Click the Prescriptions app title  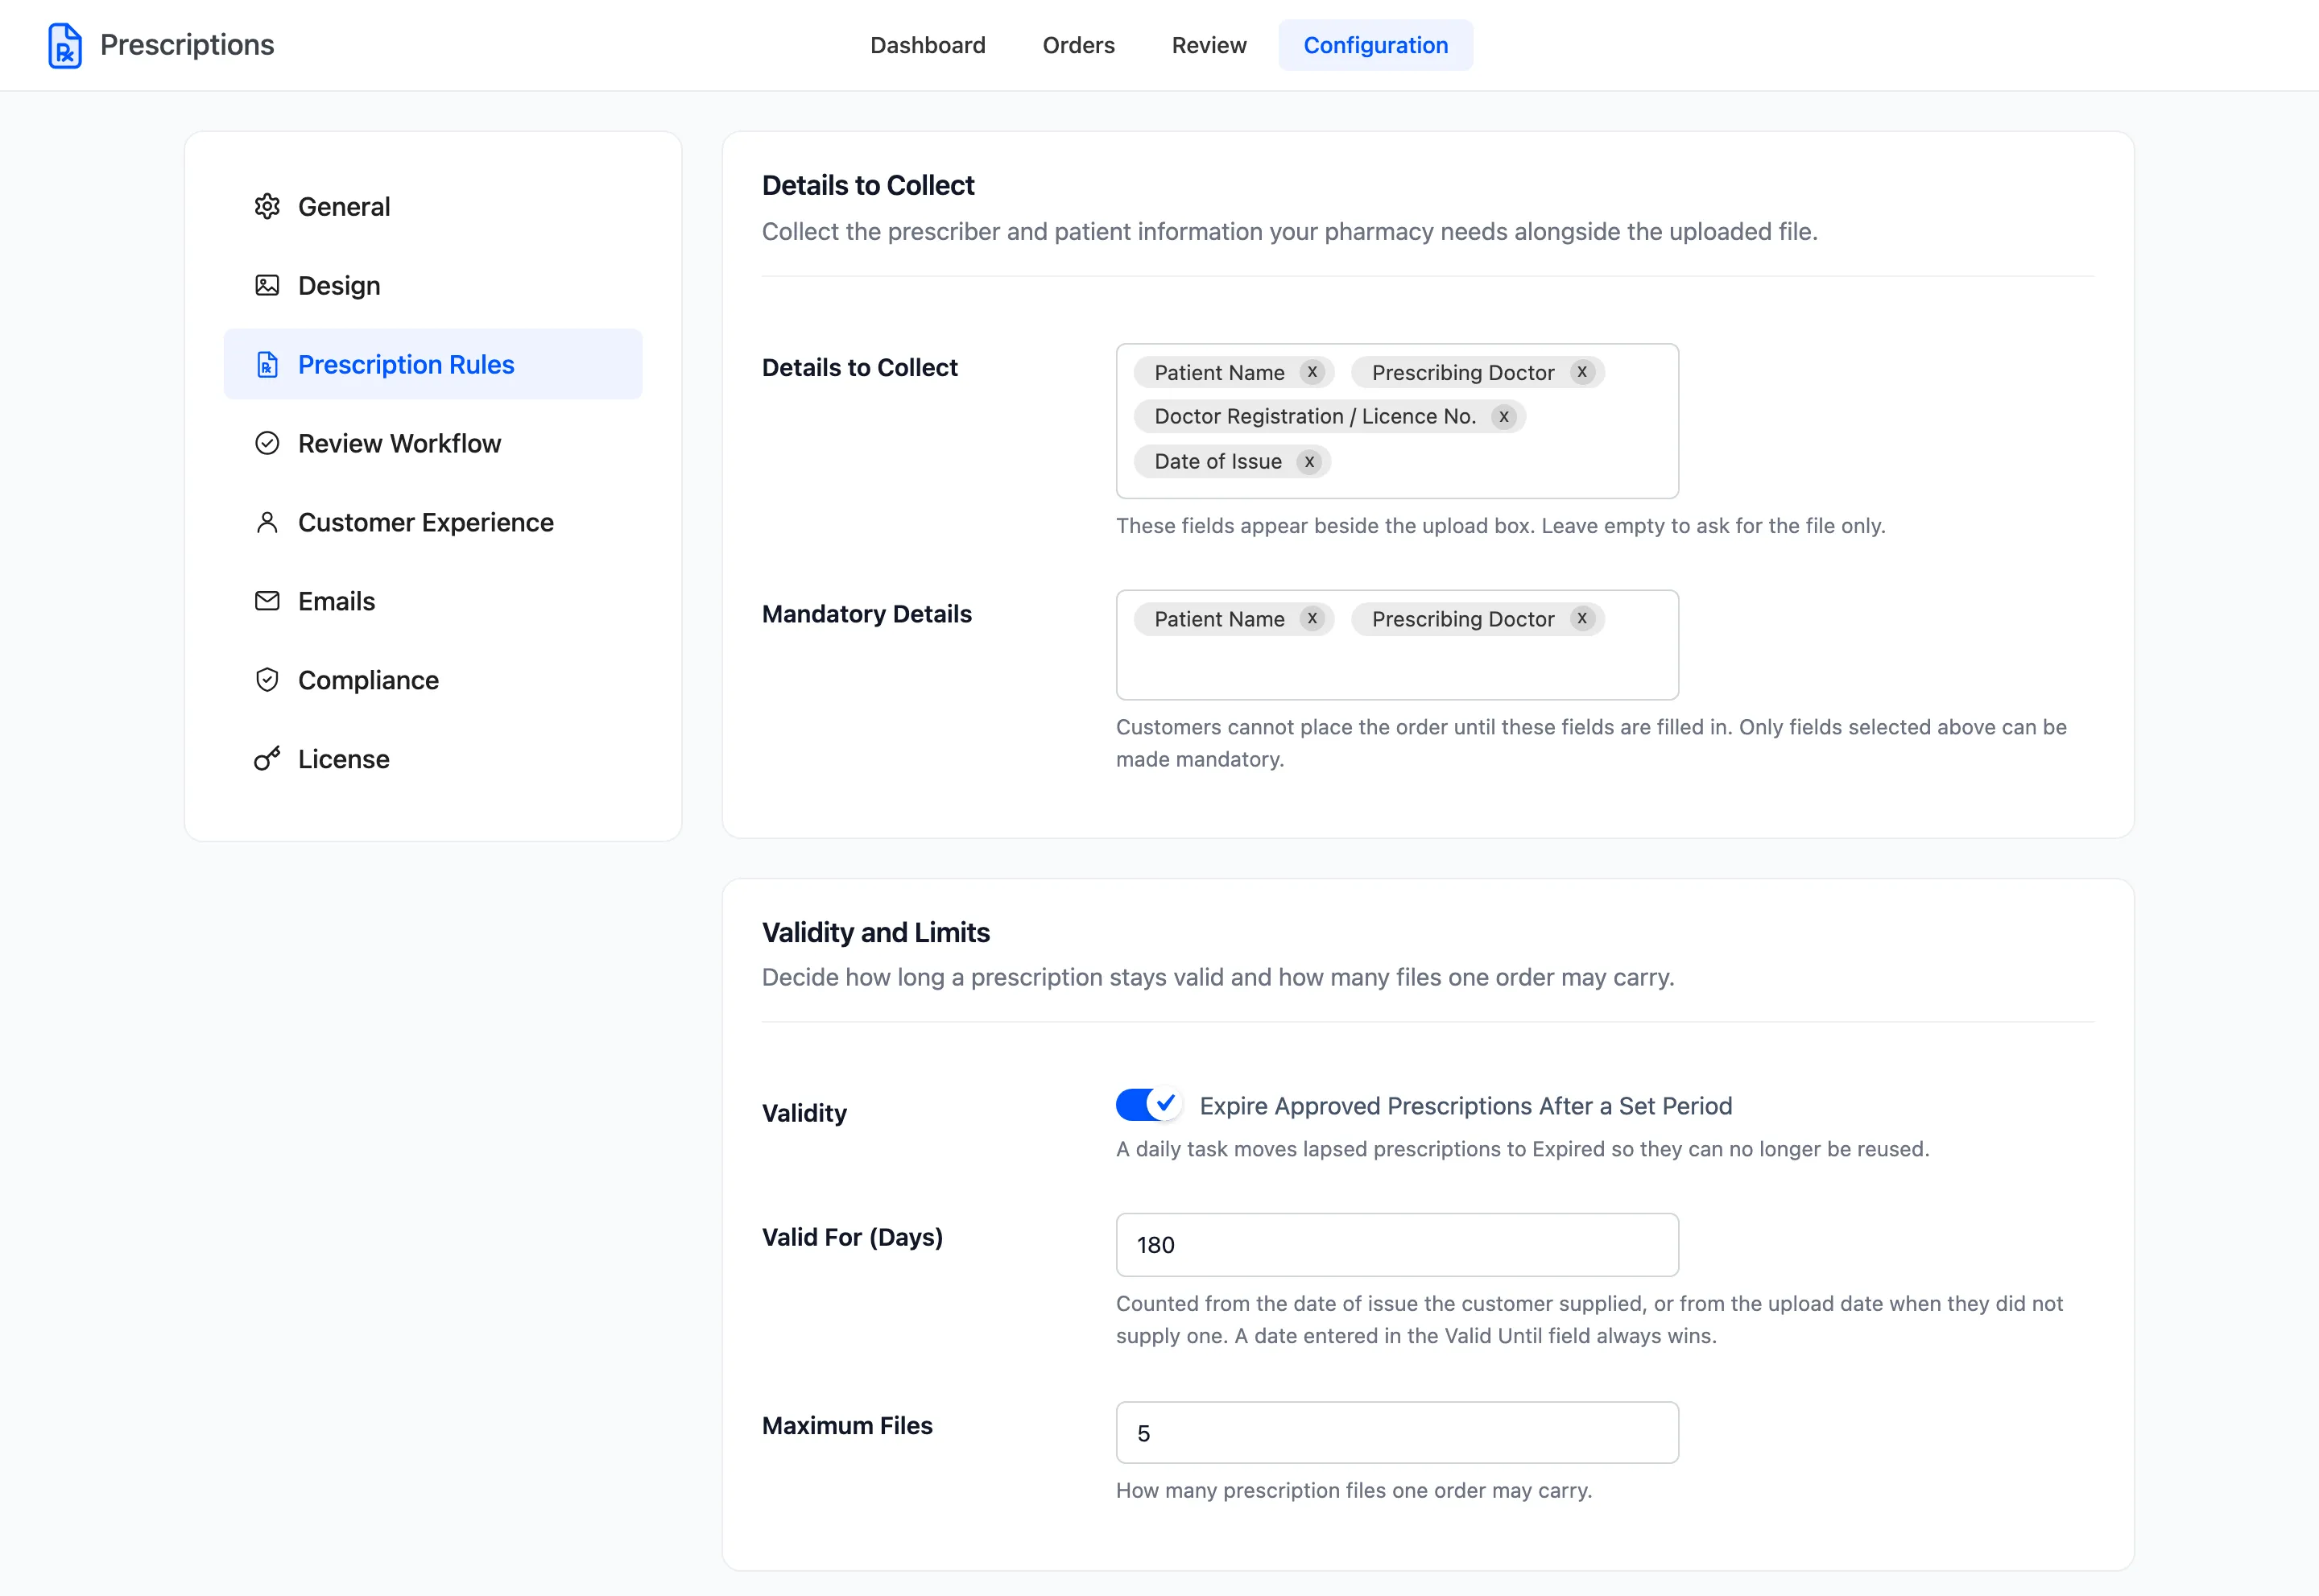coord(187,45)
